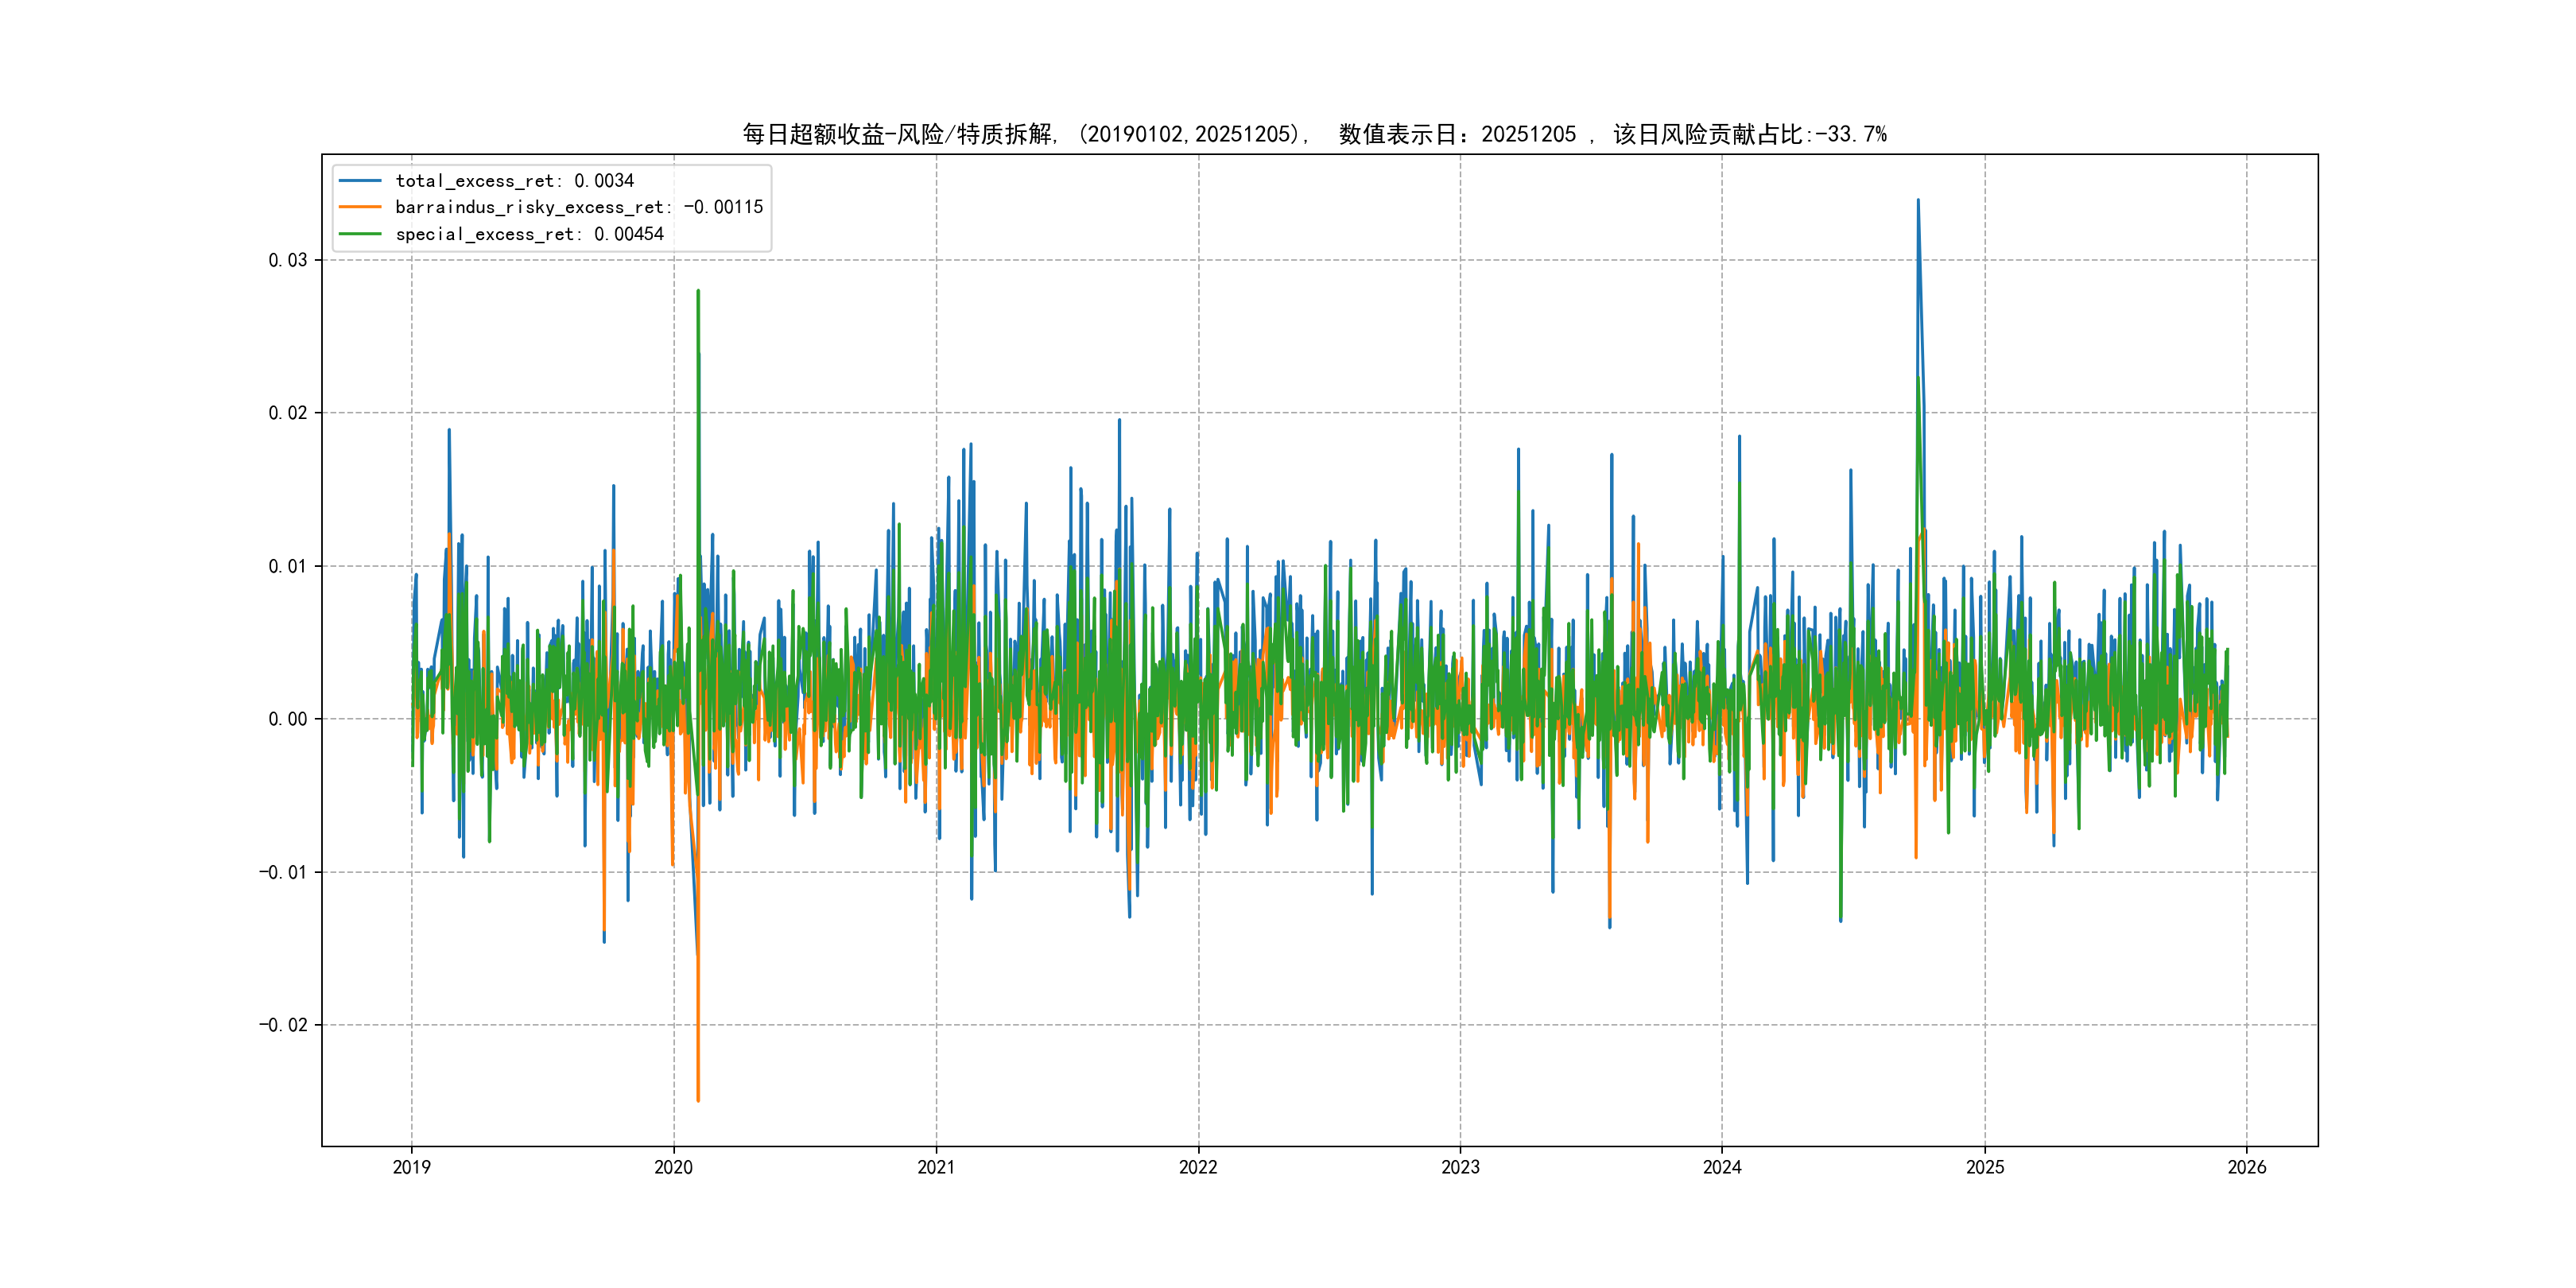Image resolution: width=2576 pixels, height=1288 pixels.
Task: Click the 0.03 y-axis tick label
Action: click(x=287, y=260)
